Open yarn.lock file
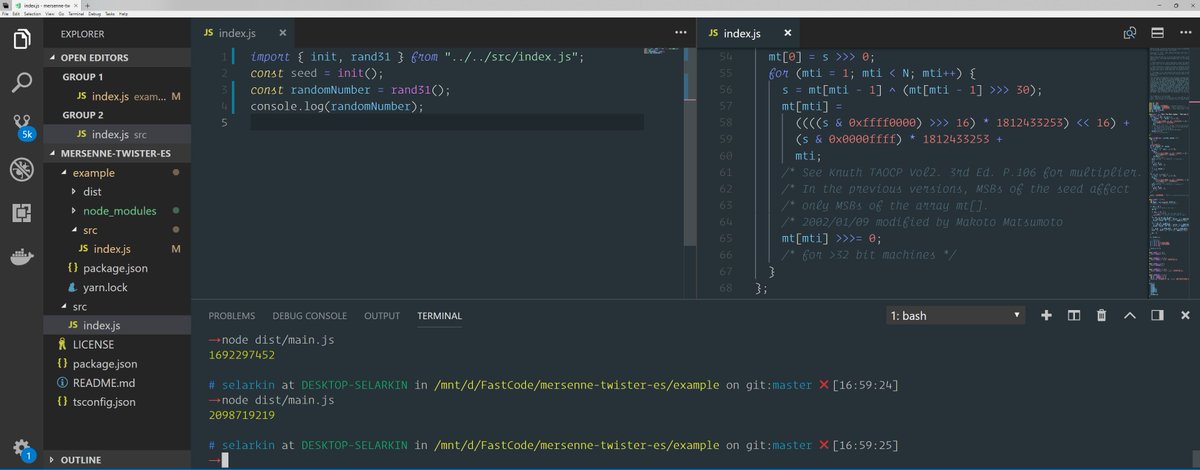The image size is (1200, 470). 117,287
